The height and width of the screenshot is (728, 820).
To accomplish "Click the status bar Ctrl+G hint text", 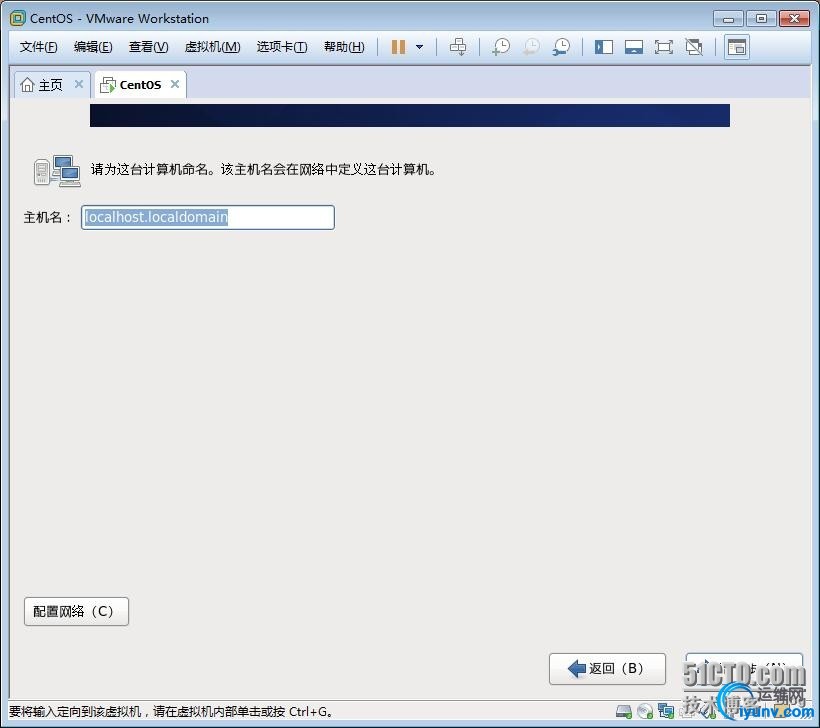I will [170, 711].
